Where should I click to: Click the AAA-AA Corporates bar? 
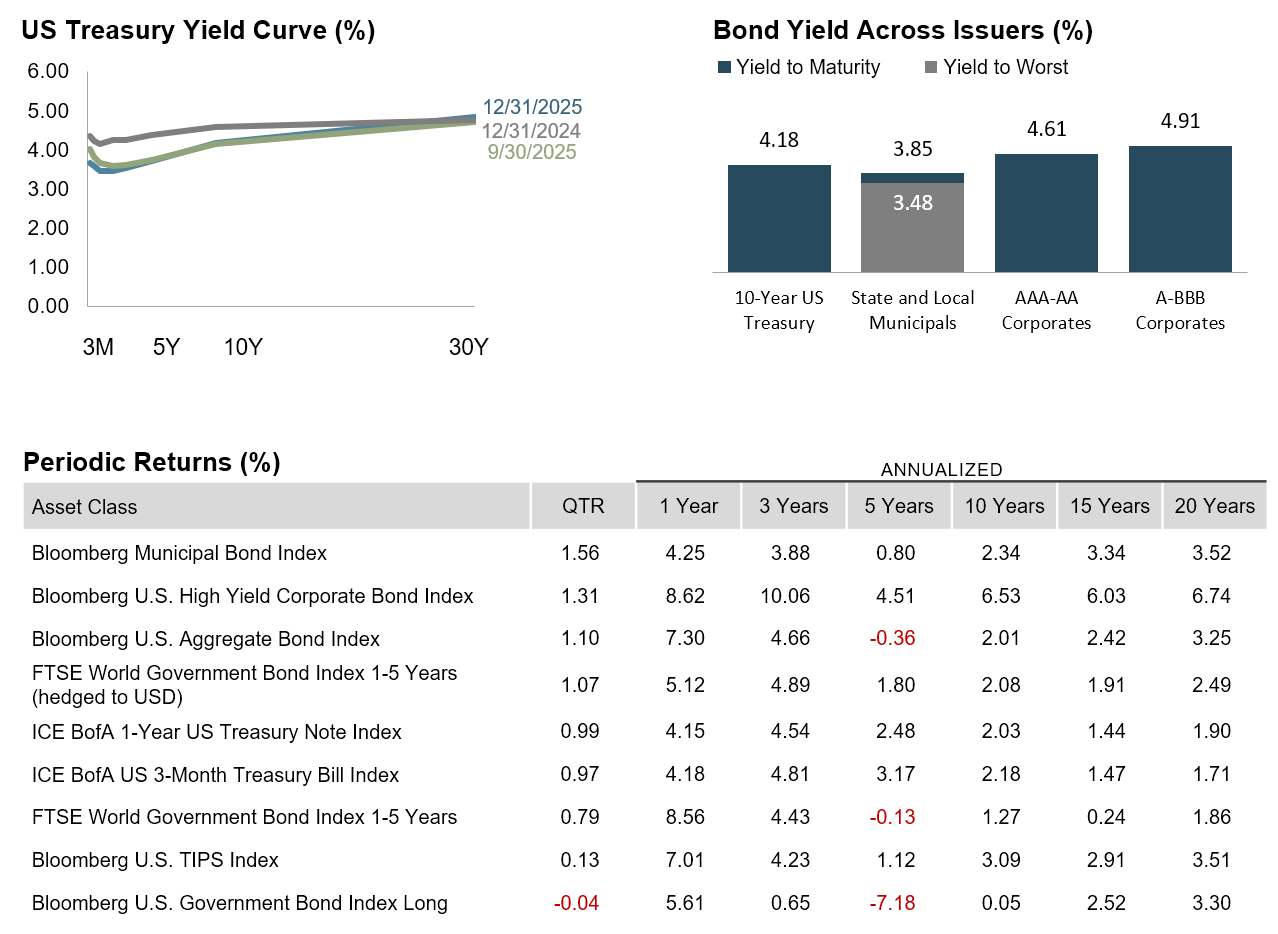(1046, 213)
